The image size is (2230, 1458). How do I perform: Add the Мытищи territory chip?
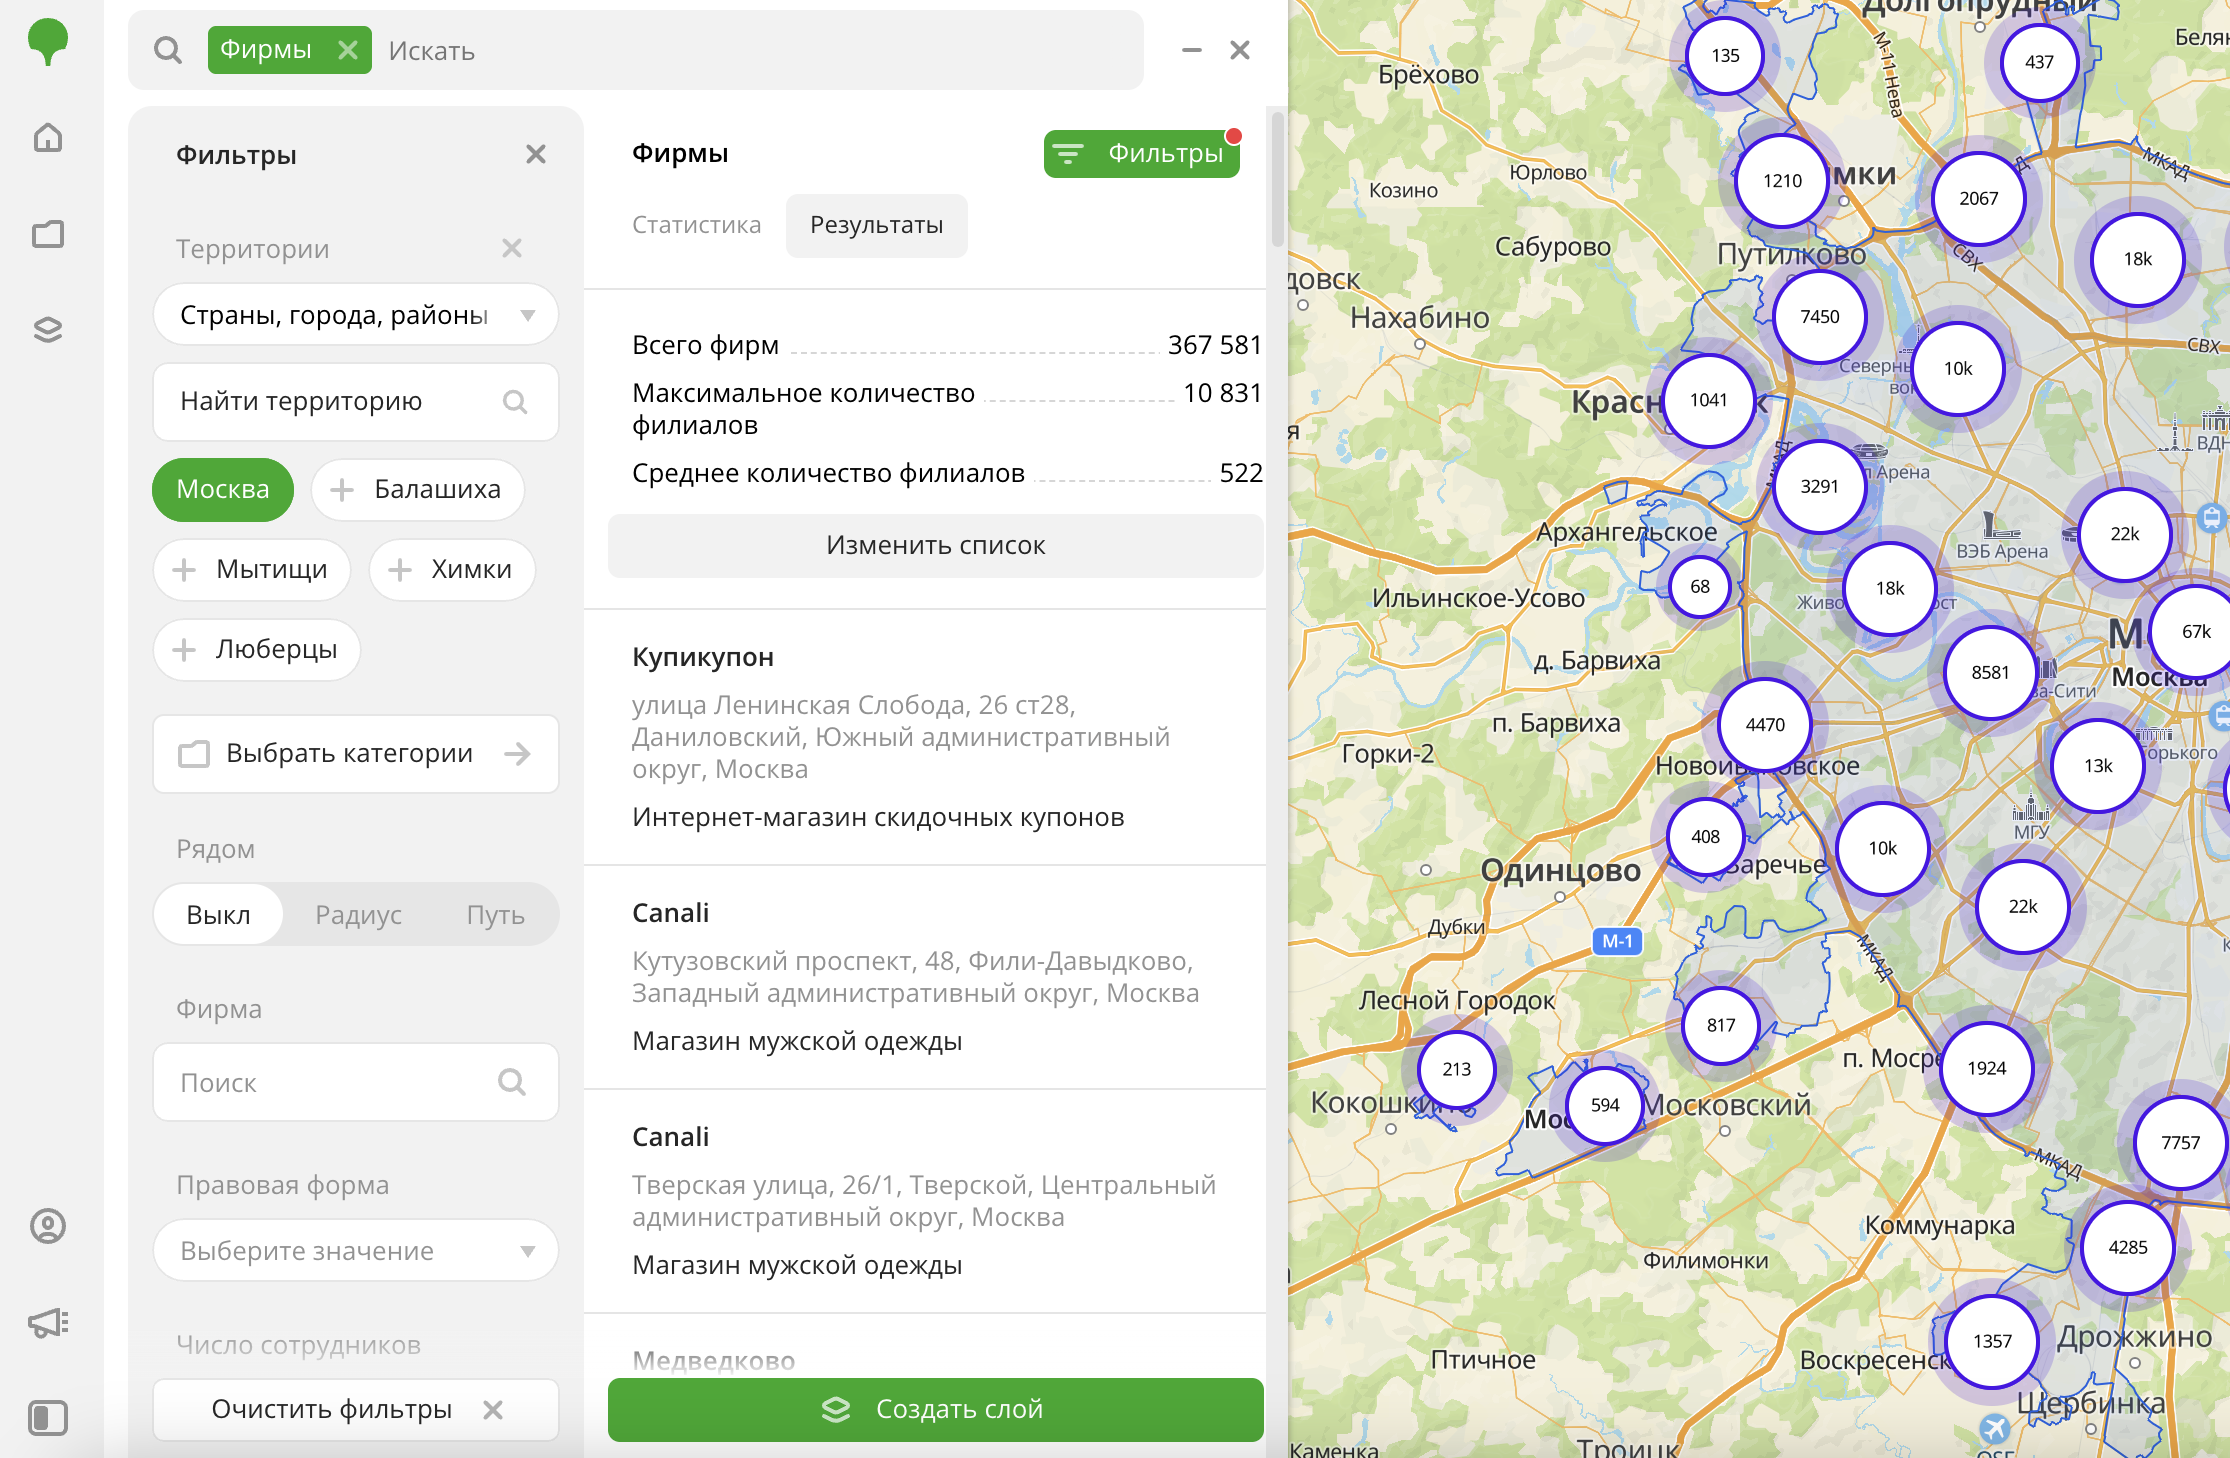coord(252,569)
